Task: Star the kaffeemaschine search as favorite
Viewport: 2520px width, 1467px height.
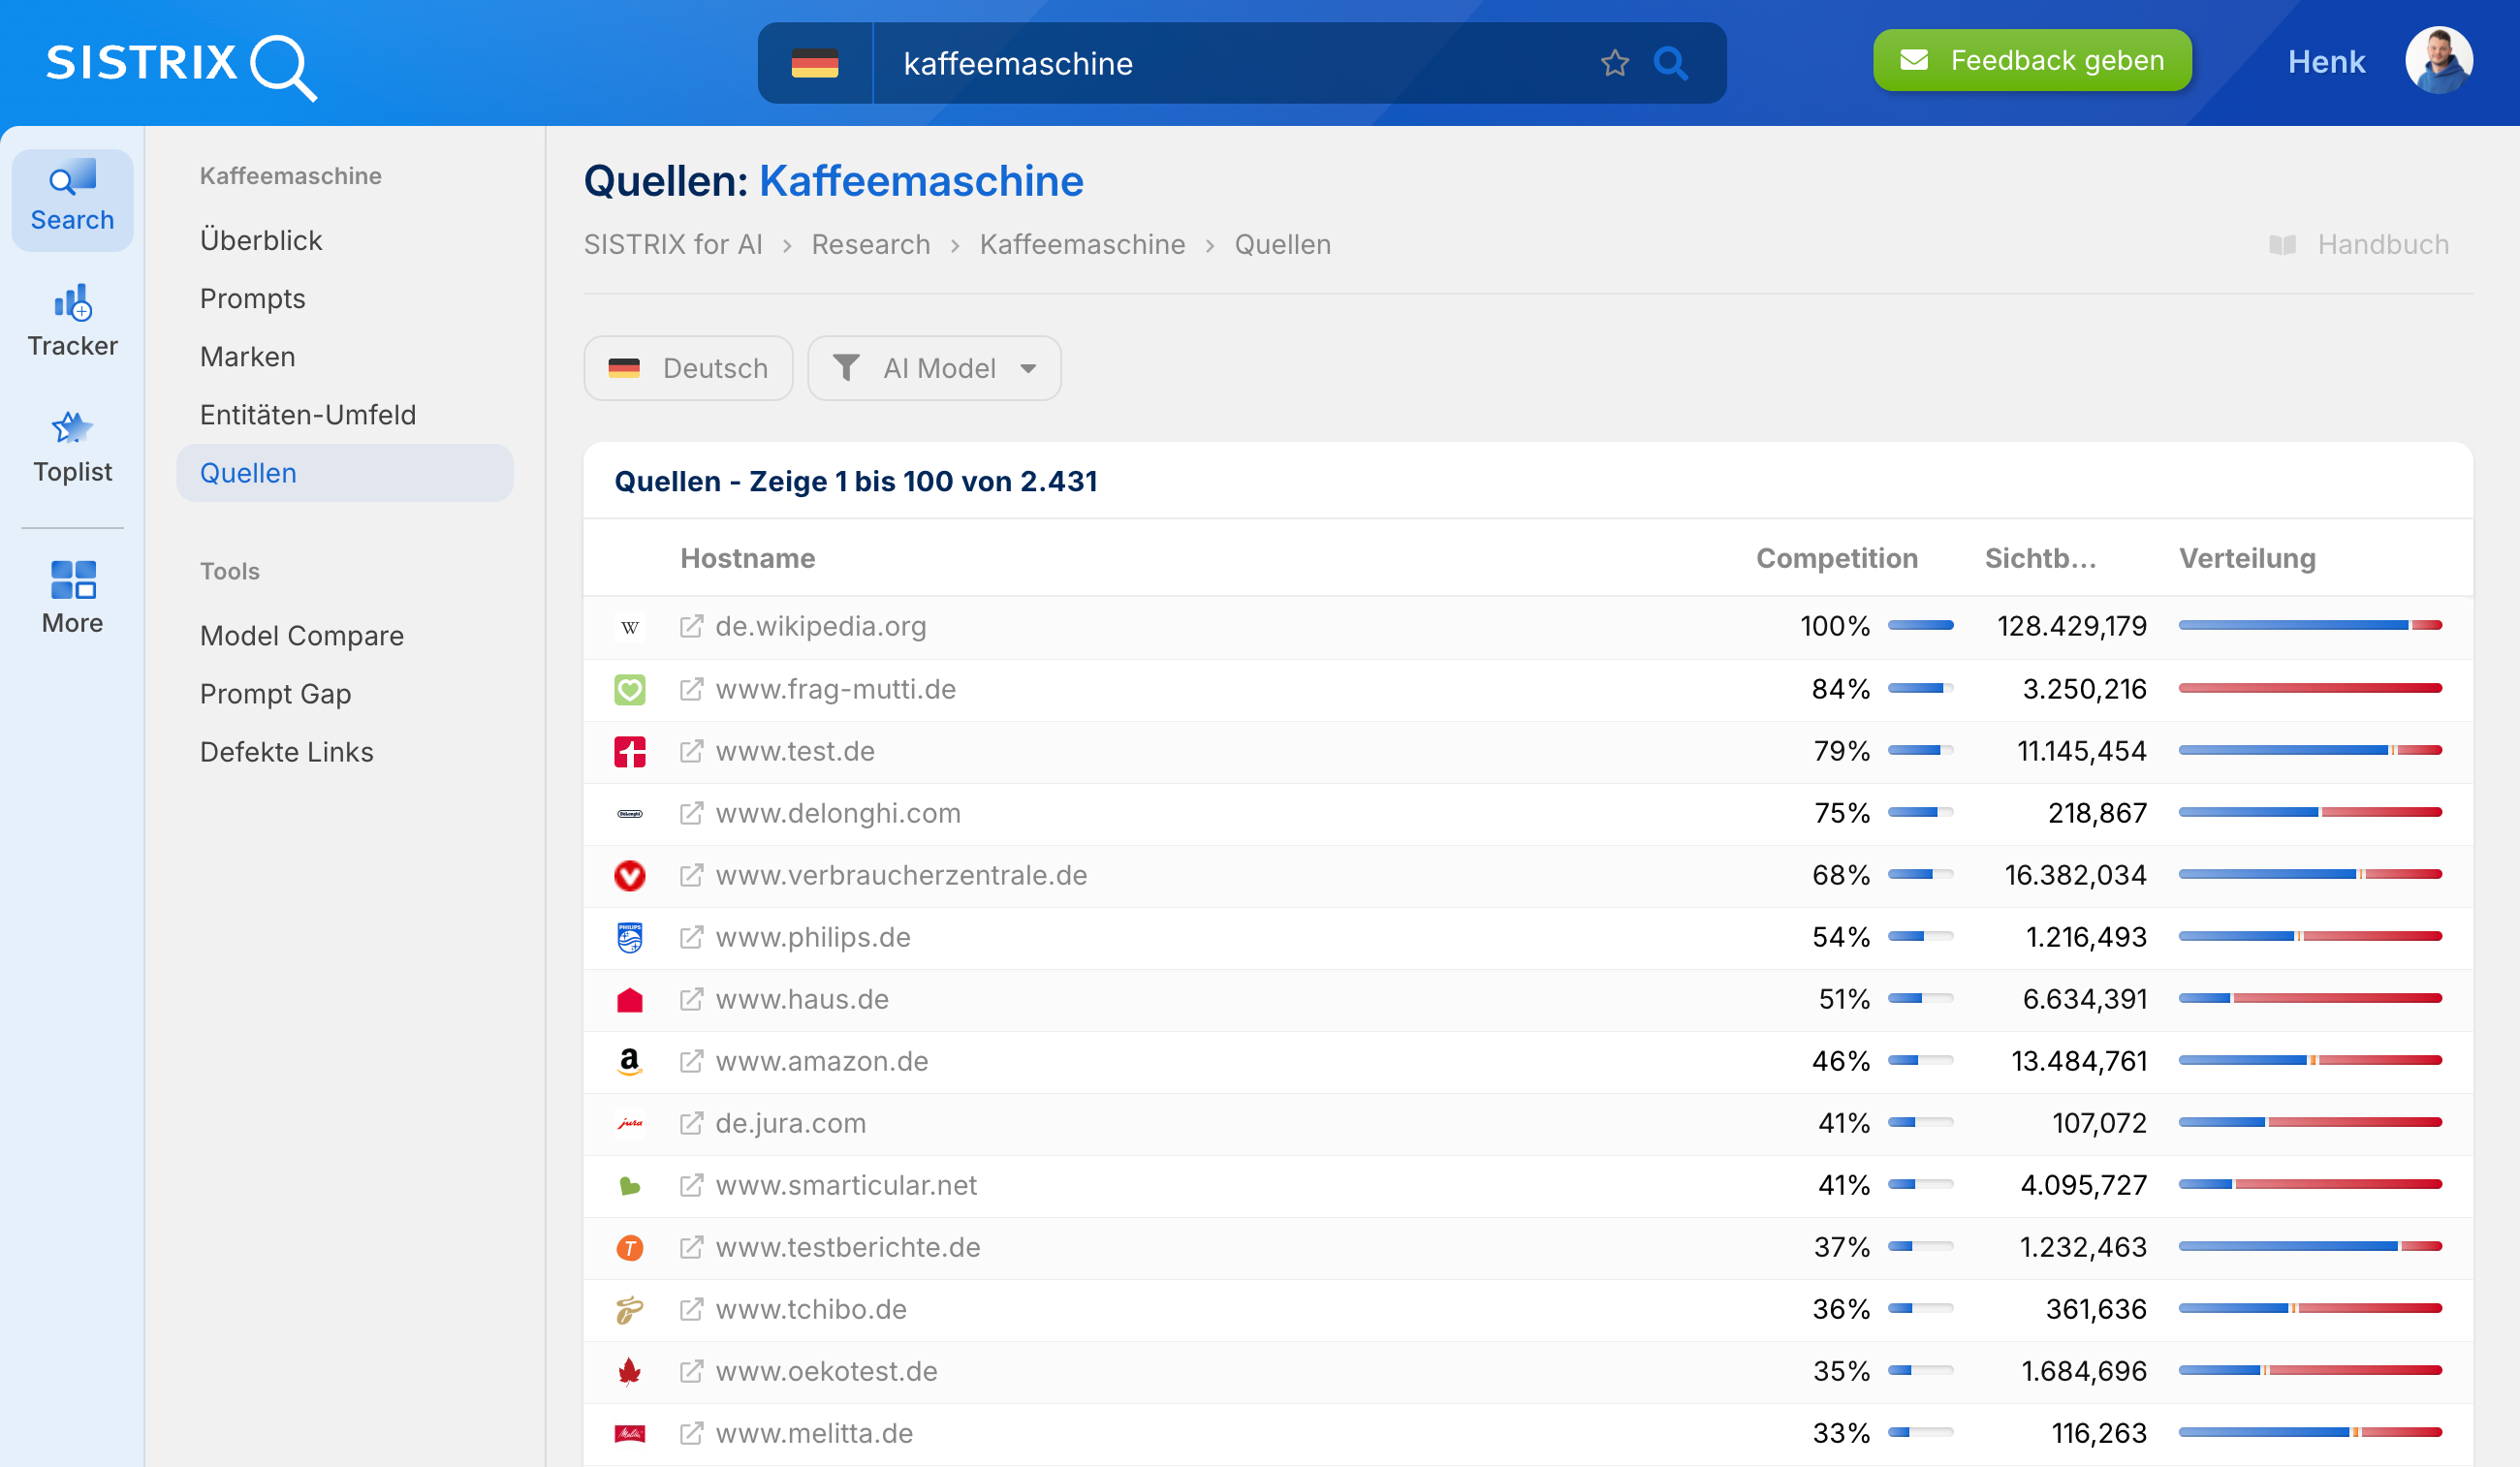Action: (x=1614, y=63)
